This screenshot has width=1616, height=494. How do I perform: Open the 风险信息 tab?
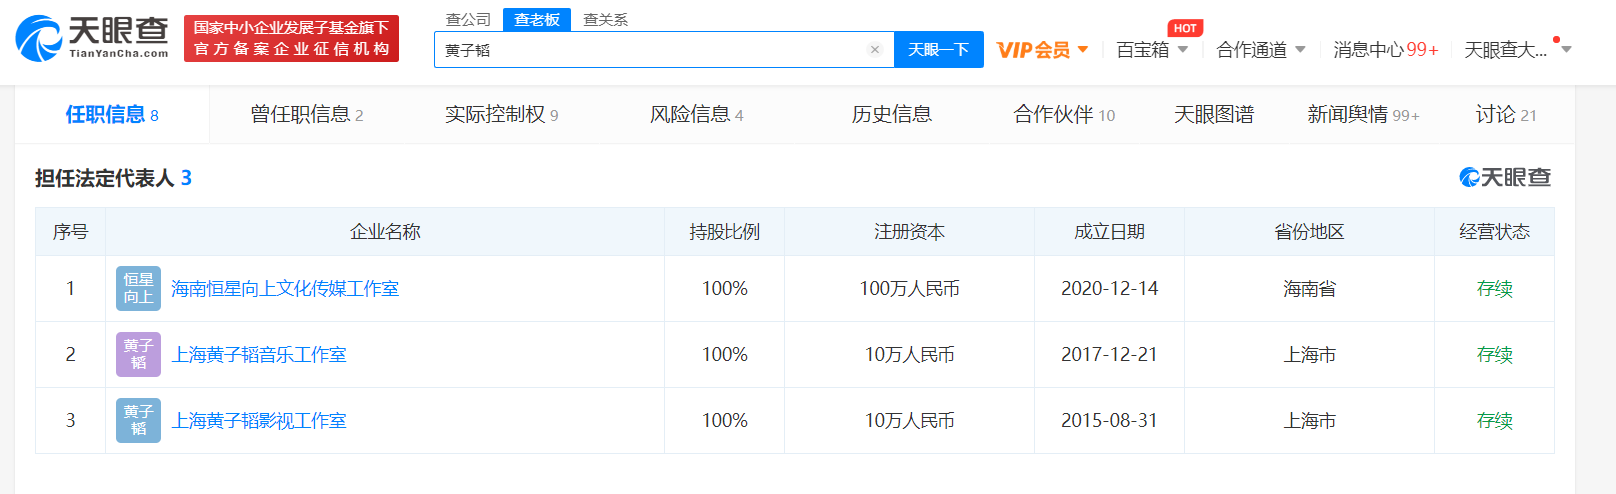(x=696, y=115)
